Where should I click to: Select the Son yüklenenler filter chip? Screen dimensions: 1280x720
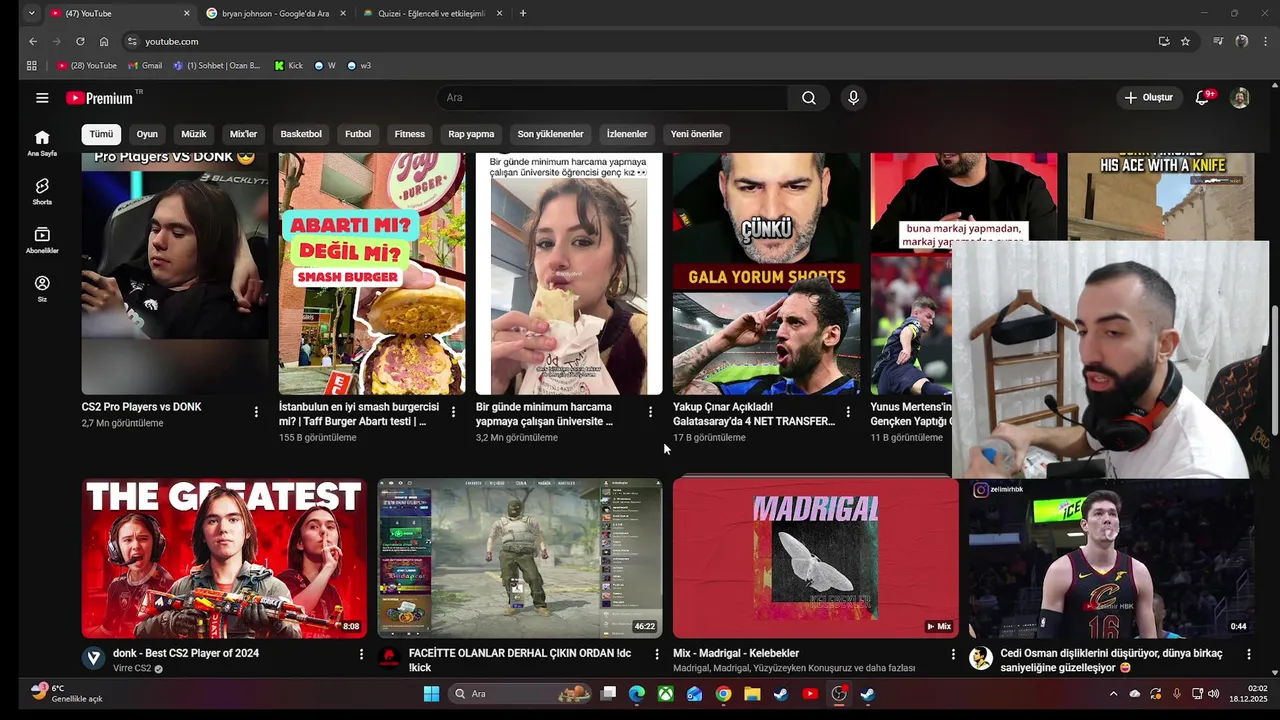550,134
